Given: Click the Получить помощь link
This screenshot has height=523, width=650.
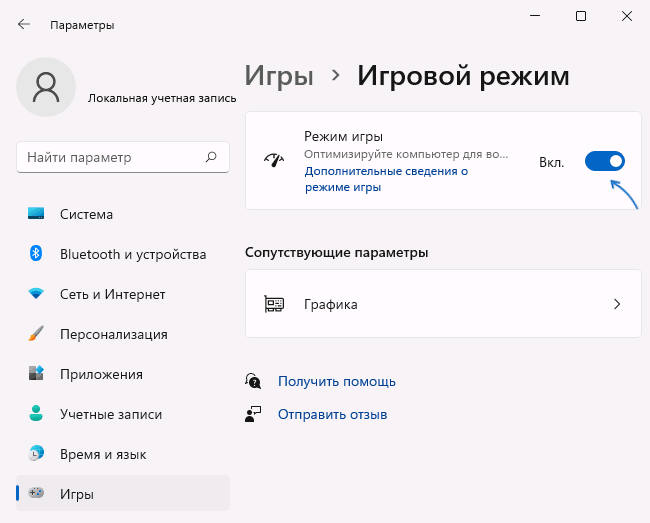Looking at the screenshot, I should [337, 381].
